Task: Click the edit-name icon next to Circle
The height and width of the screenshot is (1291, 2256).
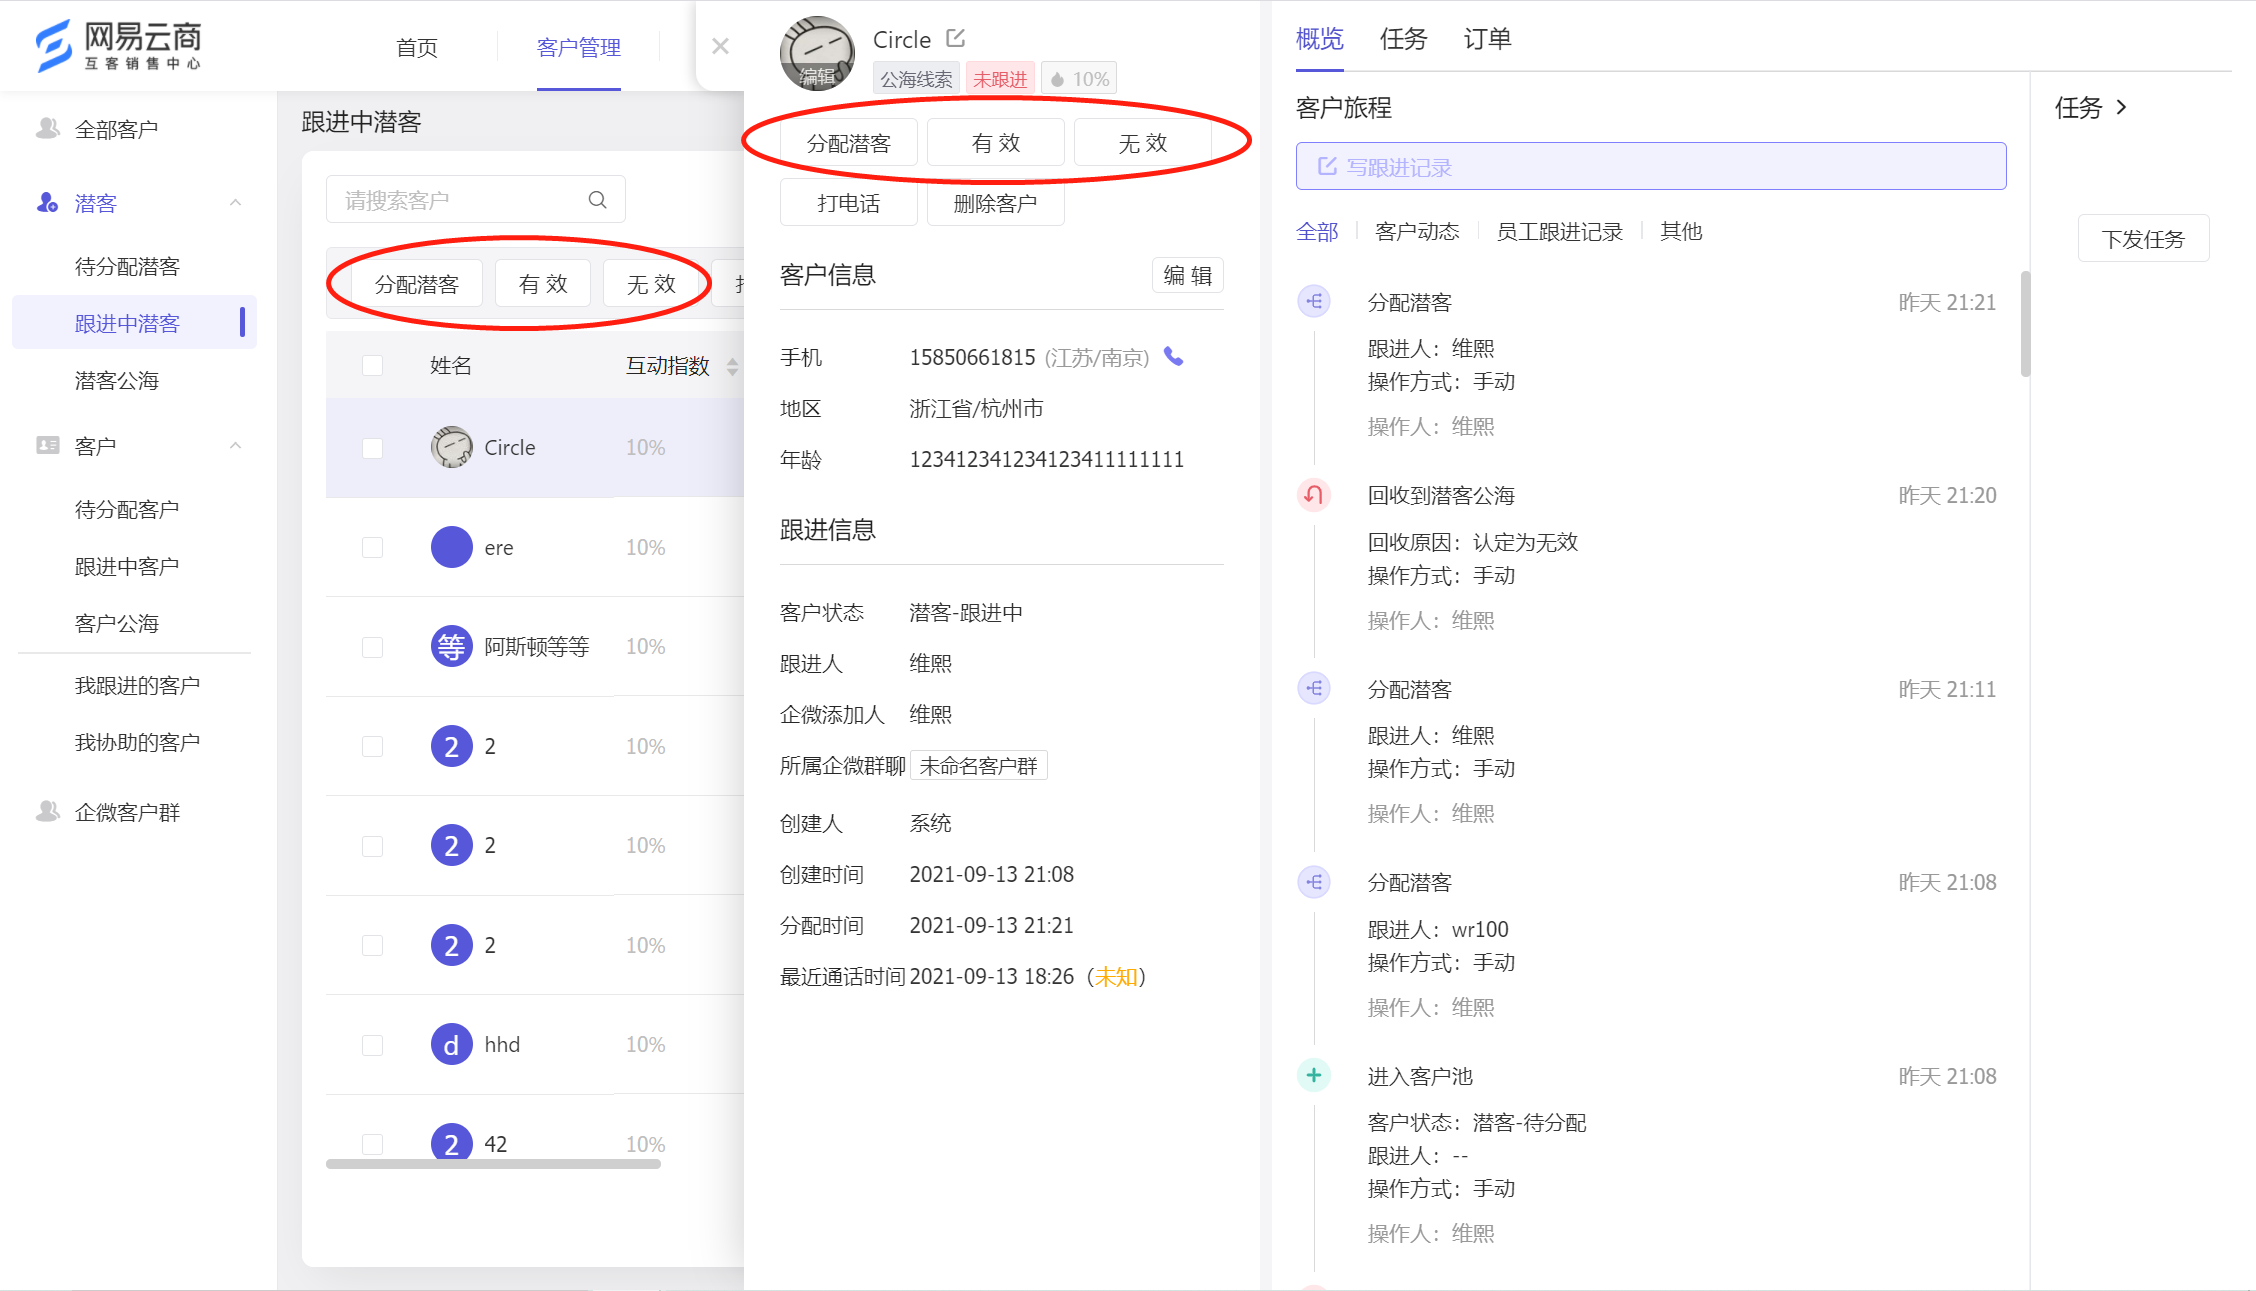Action: 956,38
